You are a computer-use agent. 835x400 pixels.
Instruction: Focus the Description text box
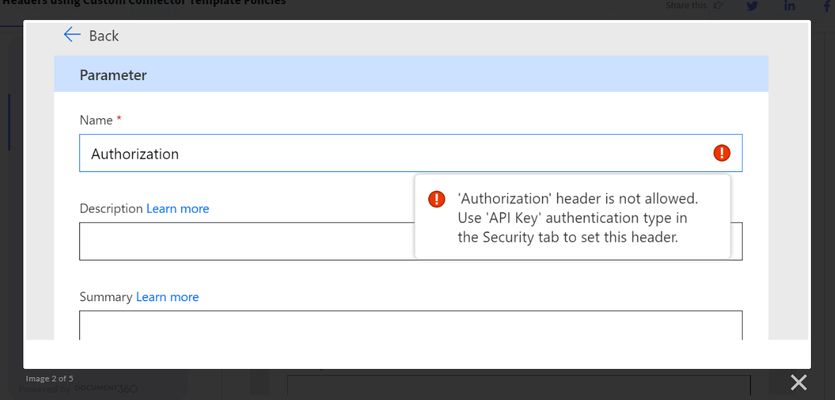411,241
